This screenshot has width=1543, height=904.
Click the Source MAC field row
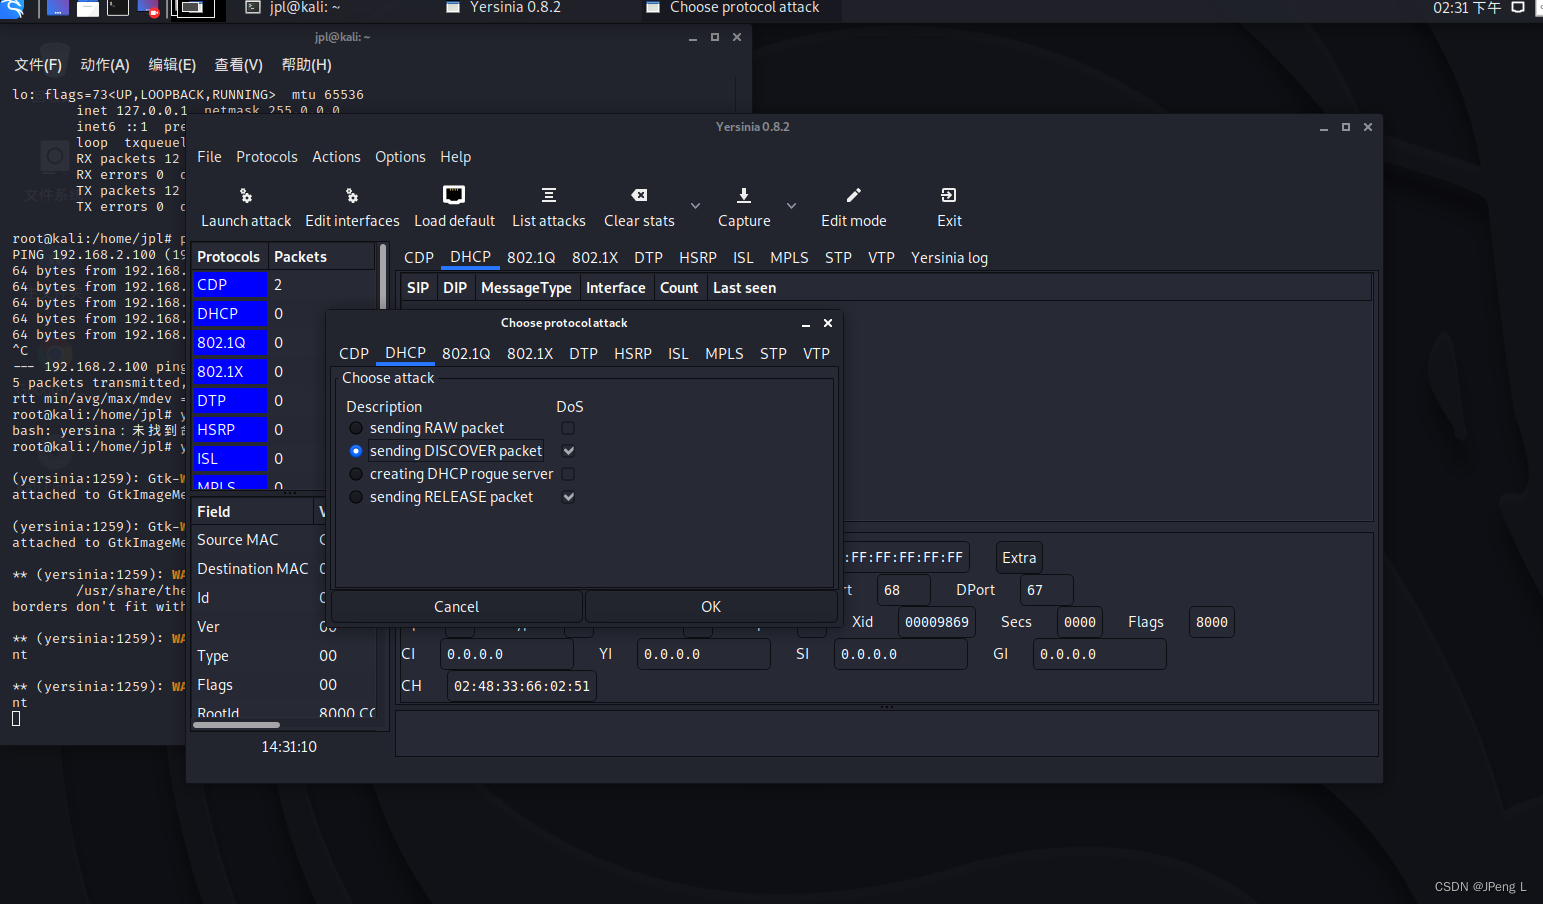284,540
